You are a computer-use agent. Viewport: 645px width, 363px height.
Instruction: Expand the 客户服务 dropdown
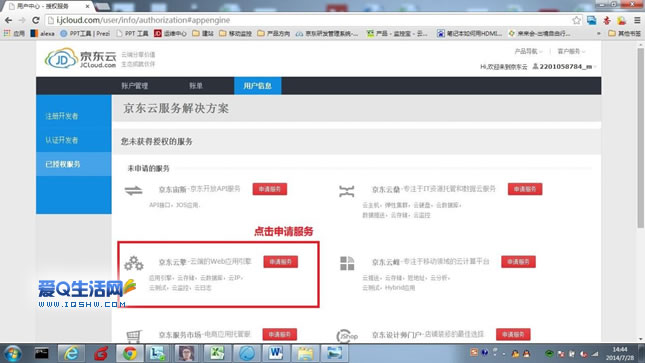click(571, 51)
